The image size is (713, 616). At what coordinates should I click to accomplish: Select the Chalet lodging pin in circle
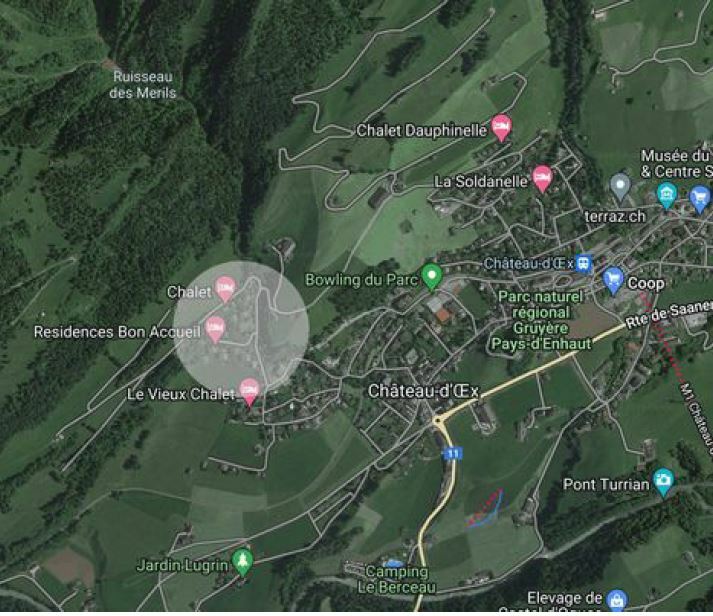pos(225,289)
